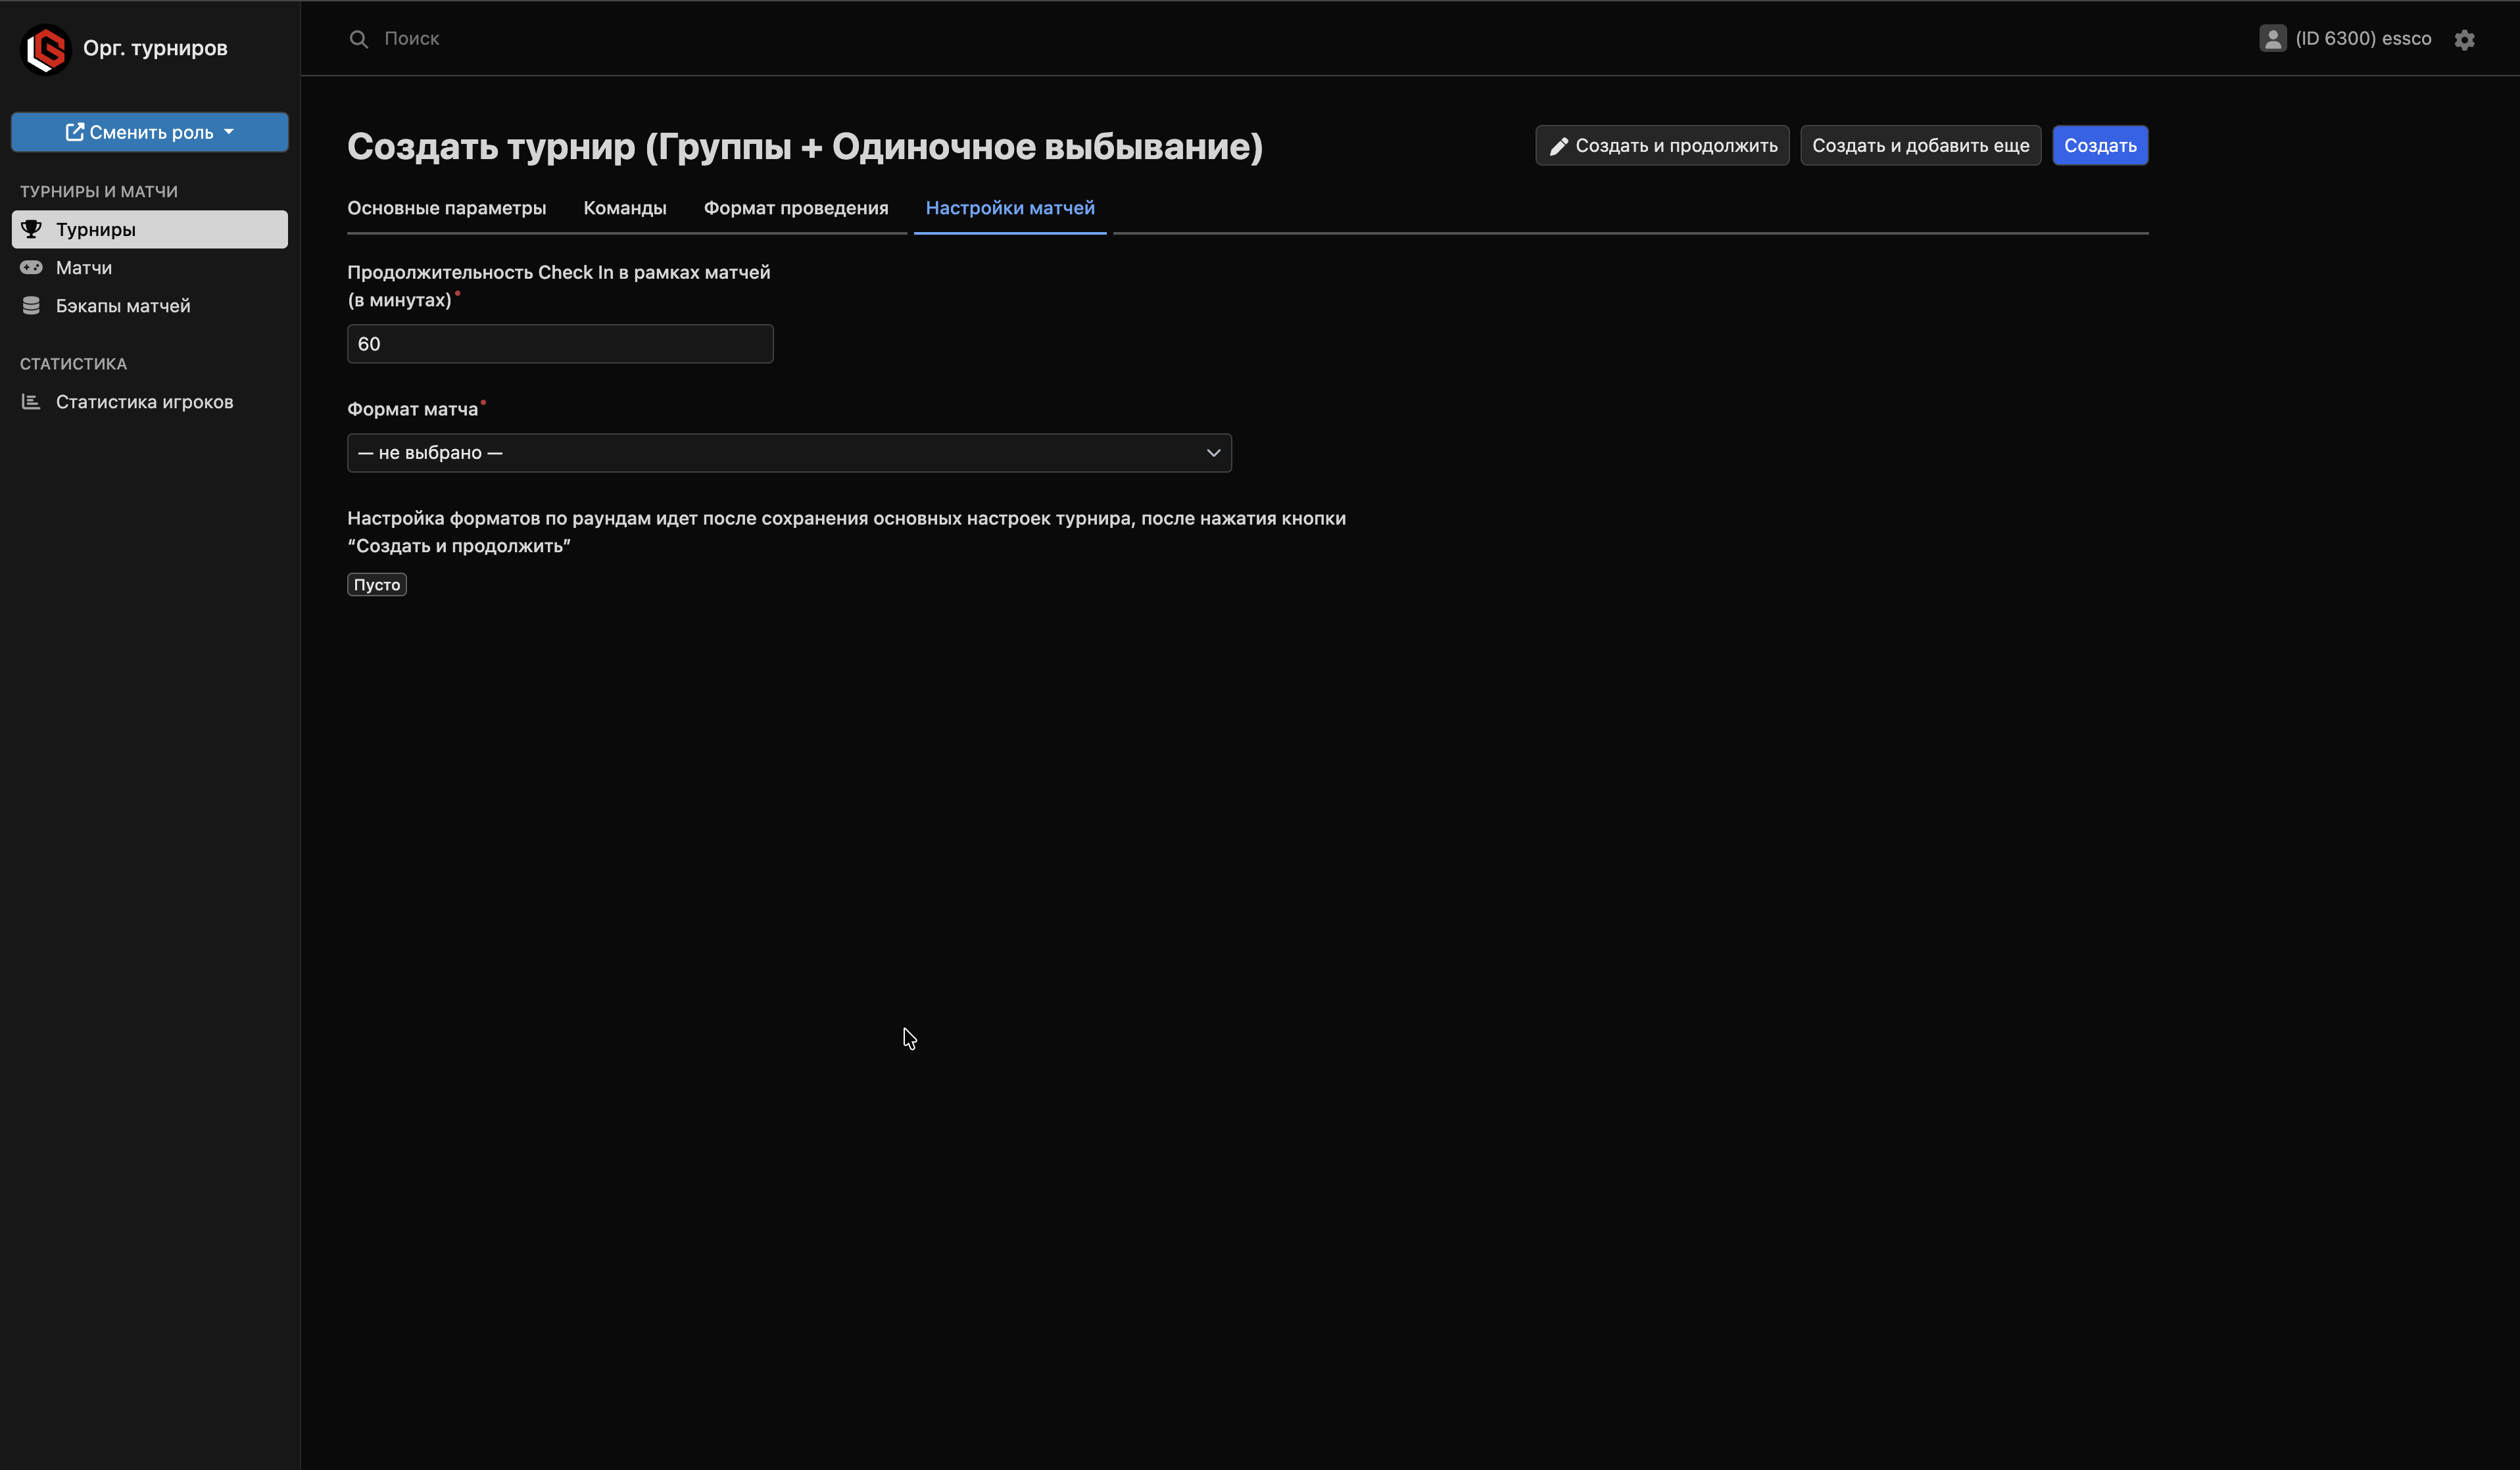Click the chart icon next to Статистика игроков
Screen dimensions: 2520x1470
pyautogui.click(x=32, y=401)
